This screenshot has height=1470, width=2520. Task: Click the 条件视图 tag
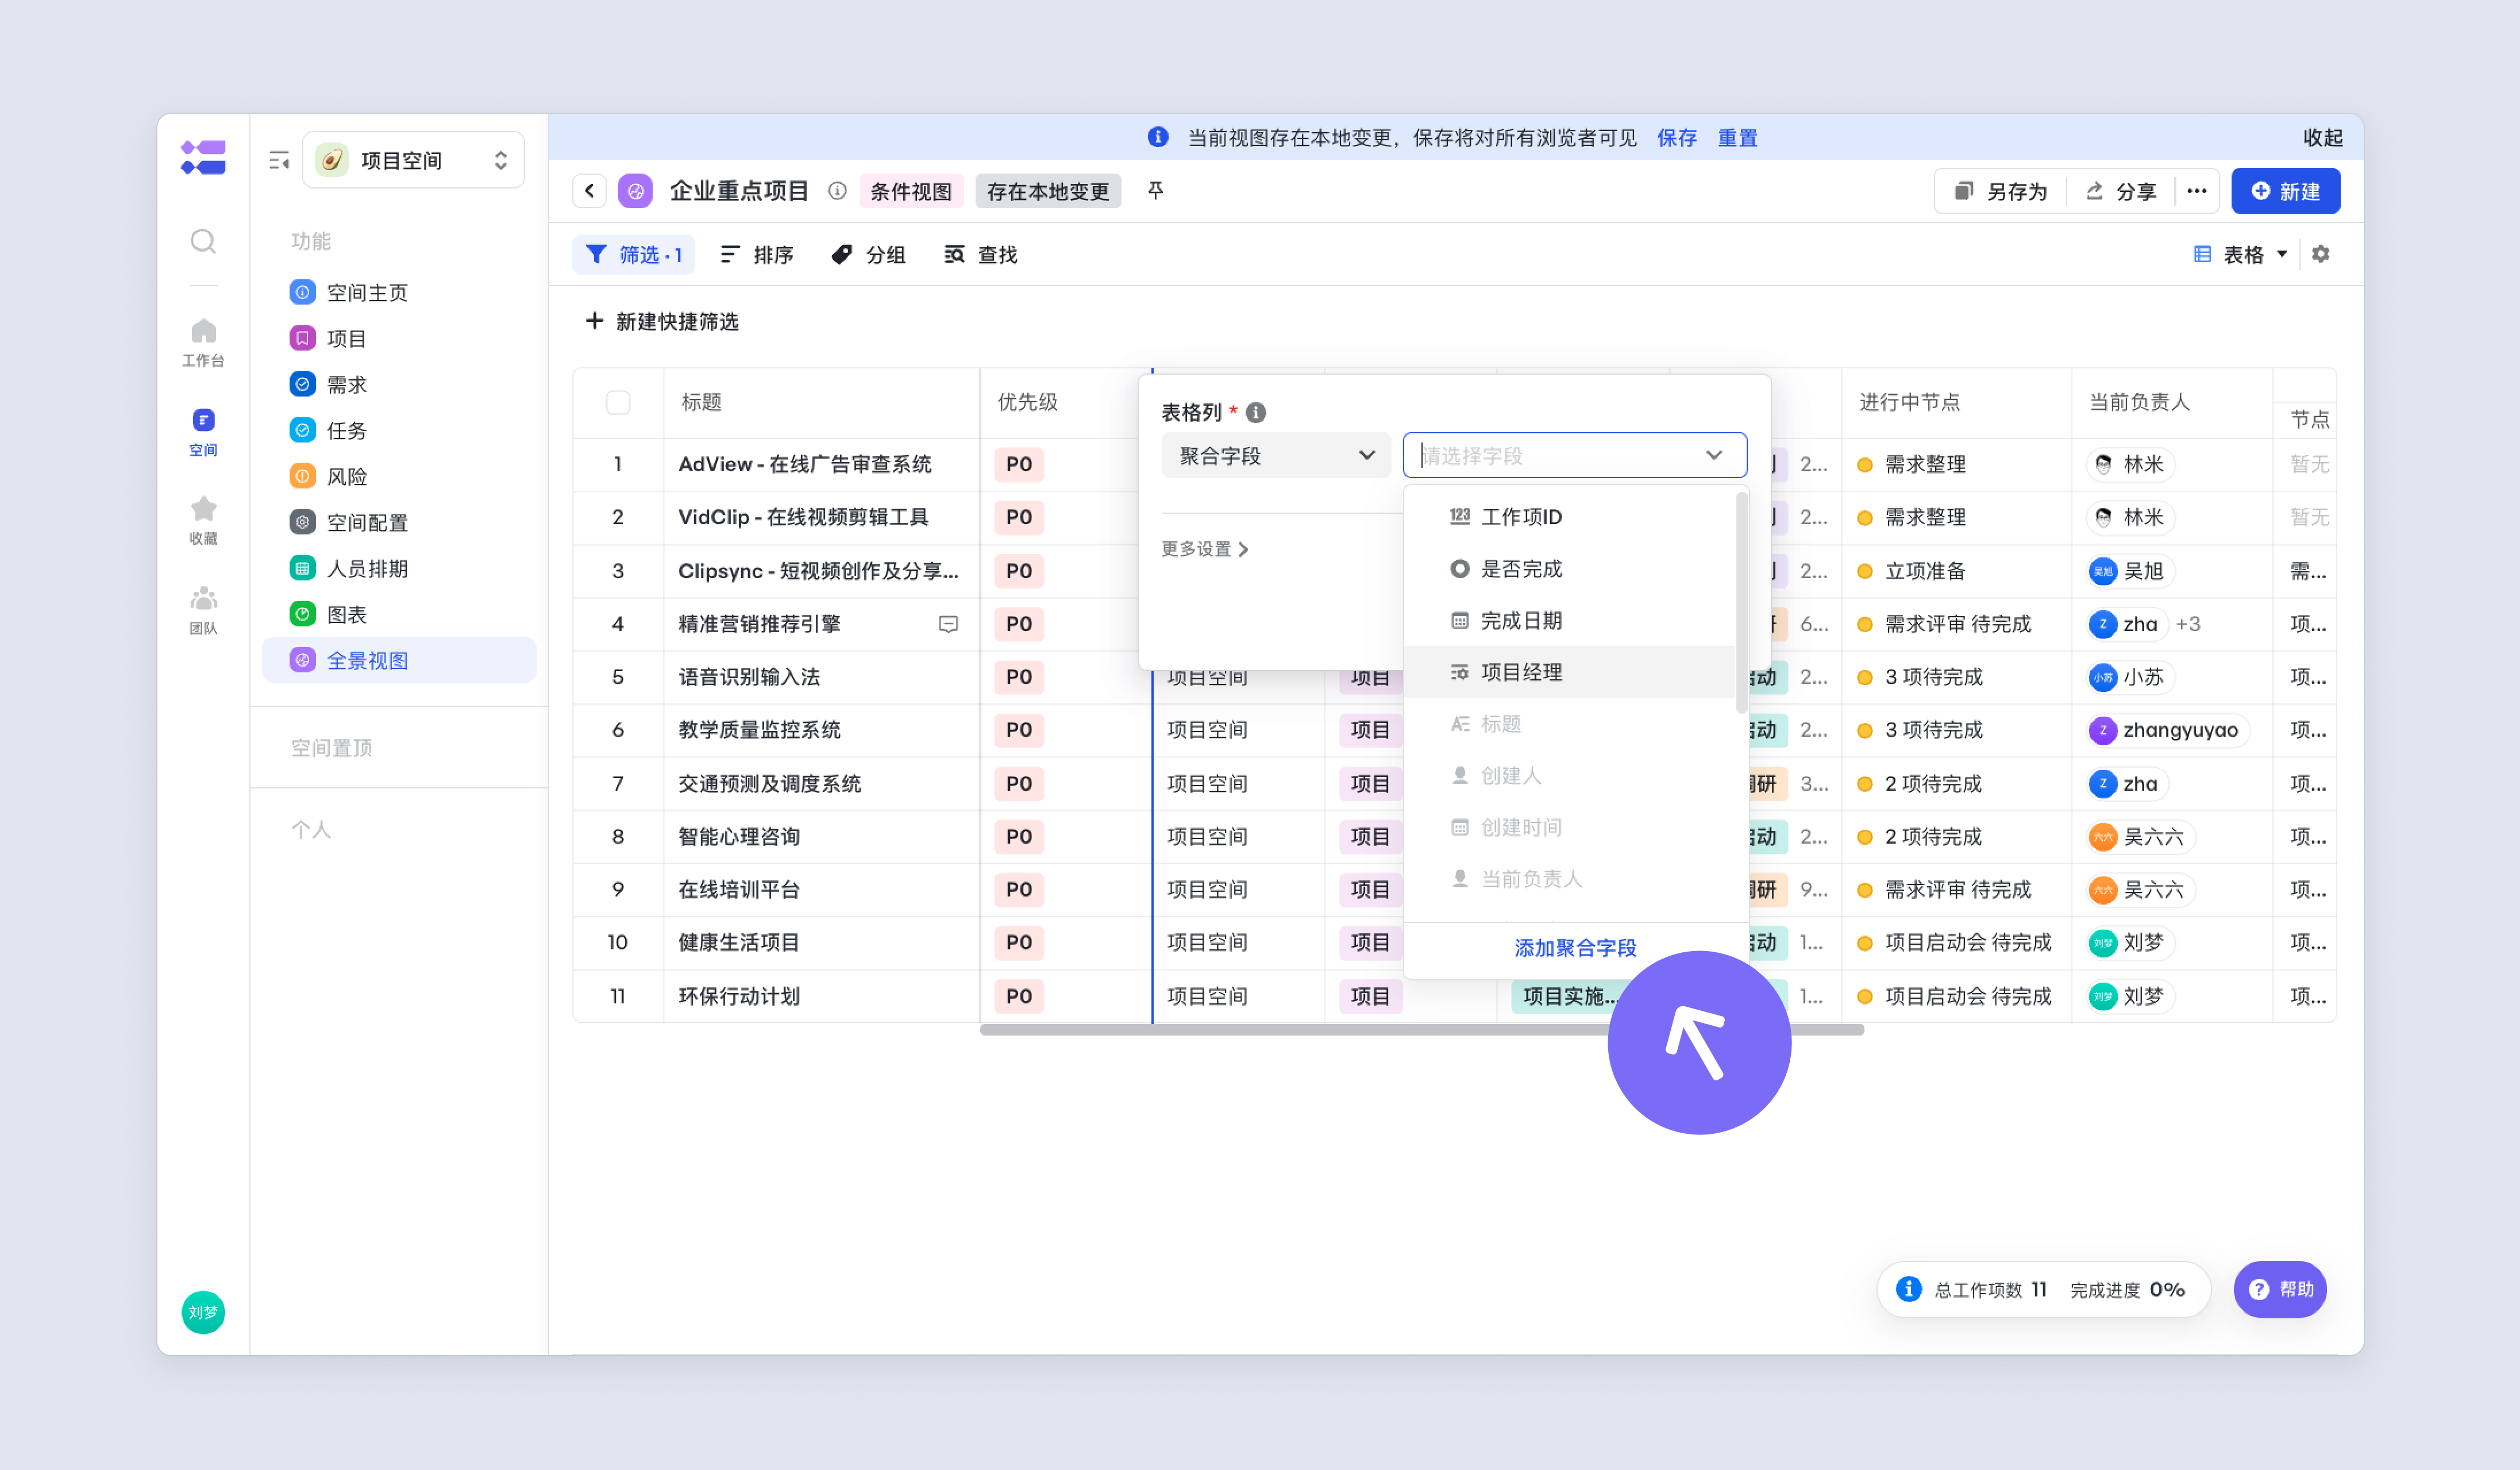910,191
